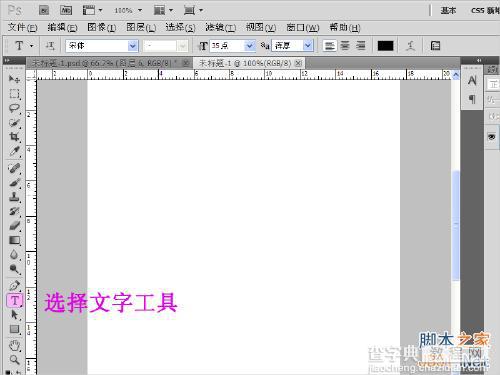Select the Gradient tool

(14, 240)
